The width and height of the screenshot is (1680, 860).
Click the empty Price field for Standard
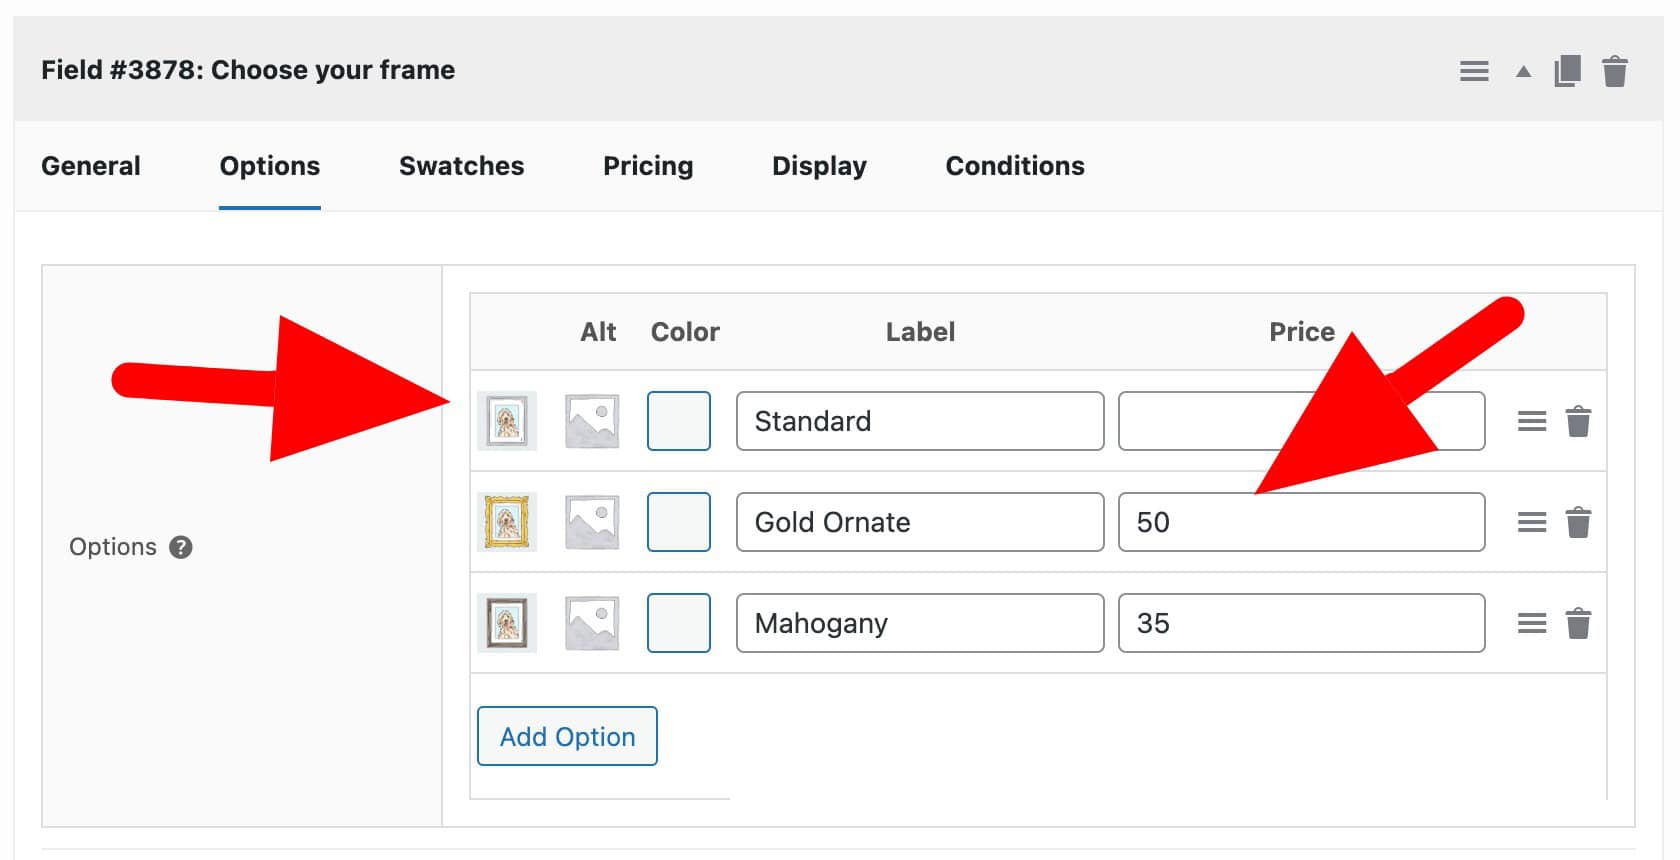pyautogui.click(x=1300, y=420)
